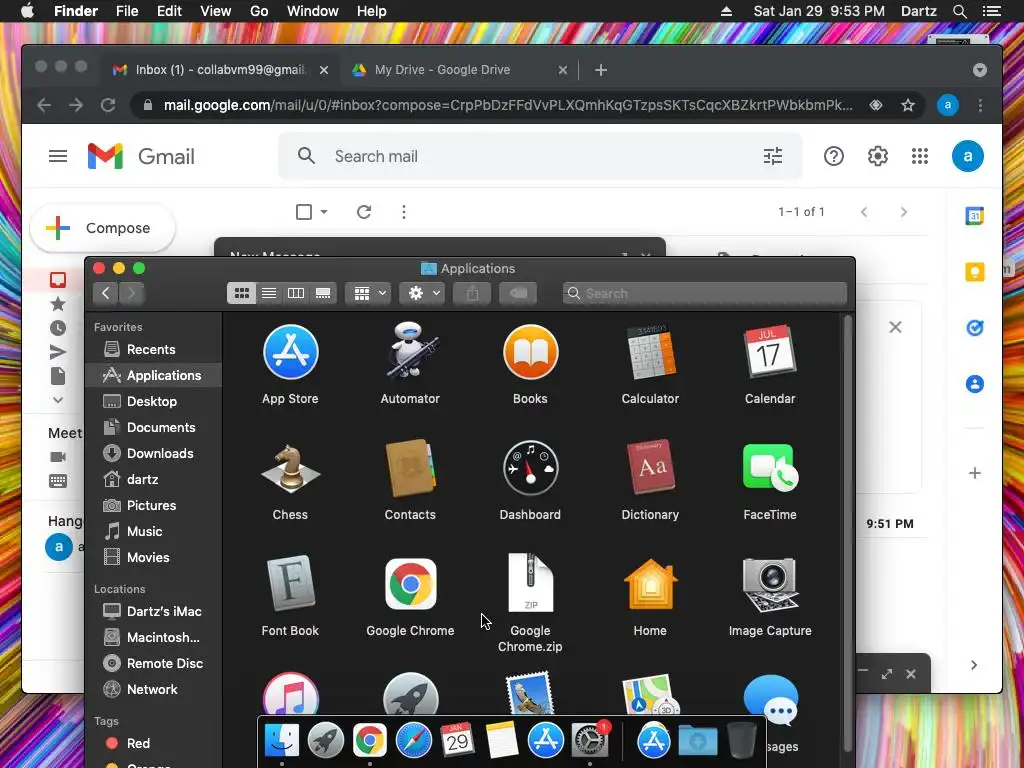Viewport: 1024px width, 768px height.
Task: Click the Dashboard app icon
Action: 530,468
